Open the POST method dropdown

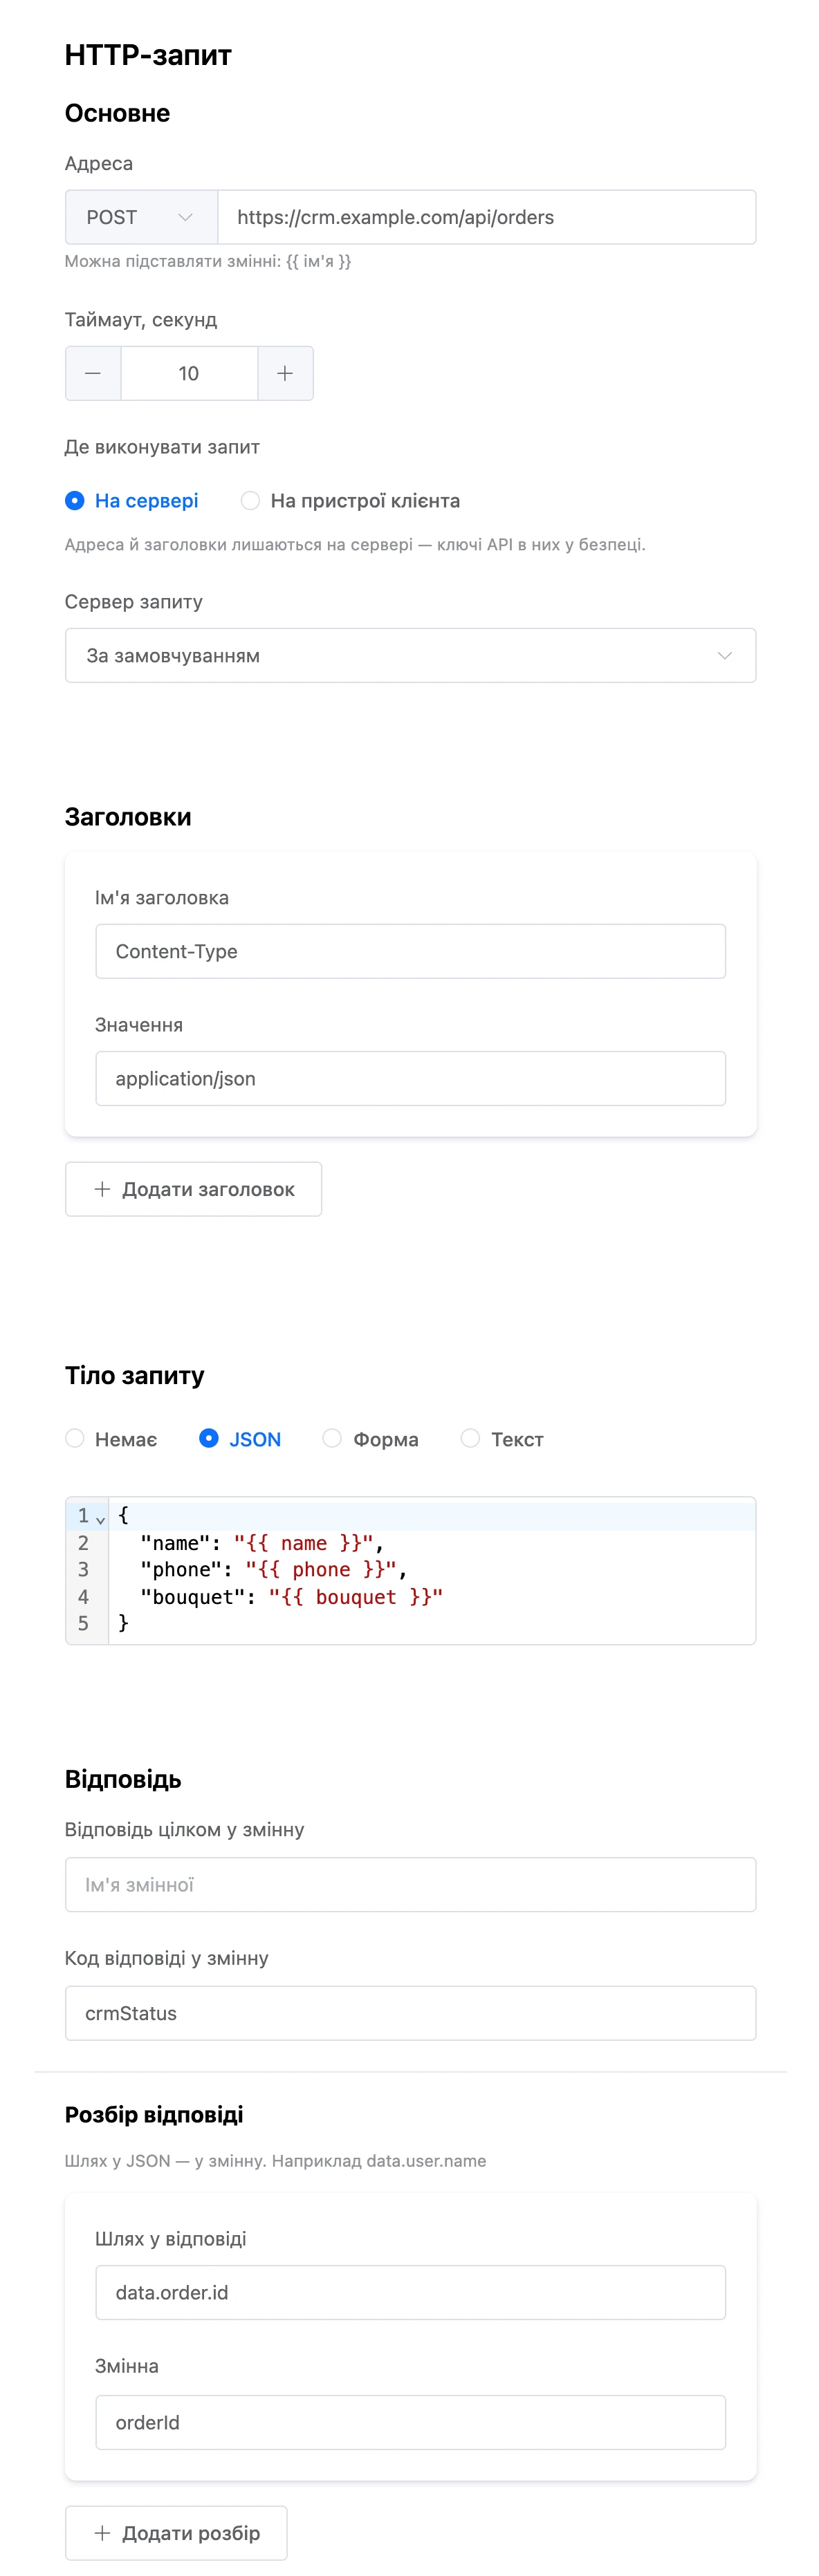click(x=141, y=217)
